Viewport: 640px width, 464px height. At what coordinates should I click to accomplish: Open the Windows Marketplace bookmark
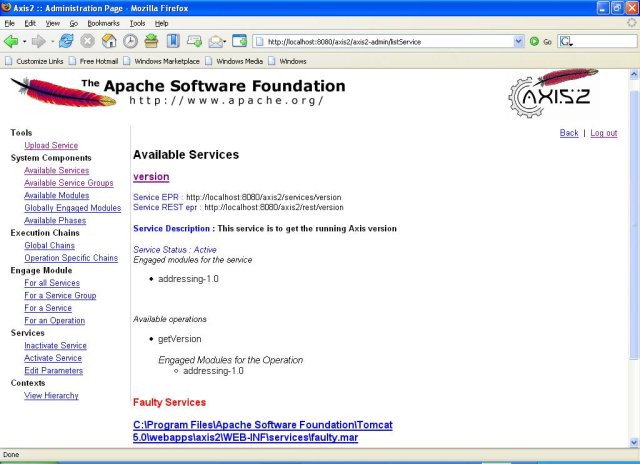[x=162, y=61]
